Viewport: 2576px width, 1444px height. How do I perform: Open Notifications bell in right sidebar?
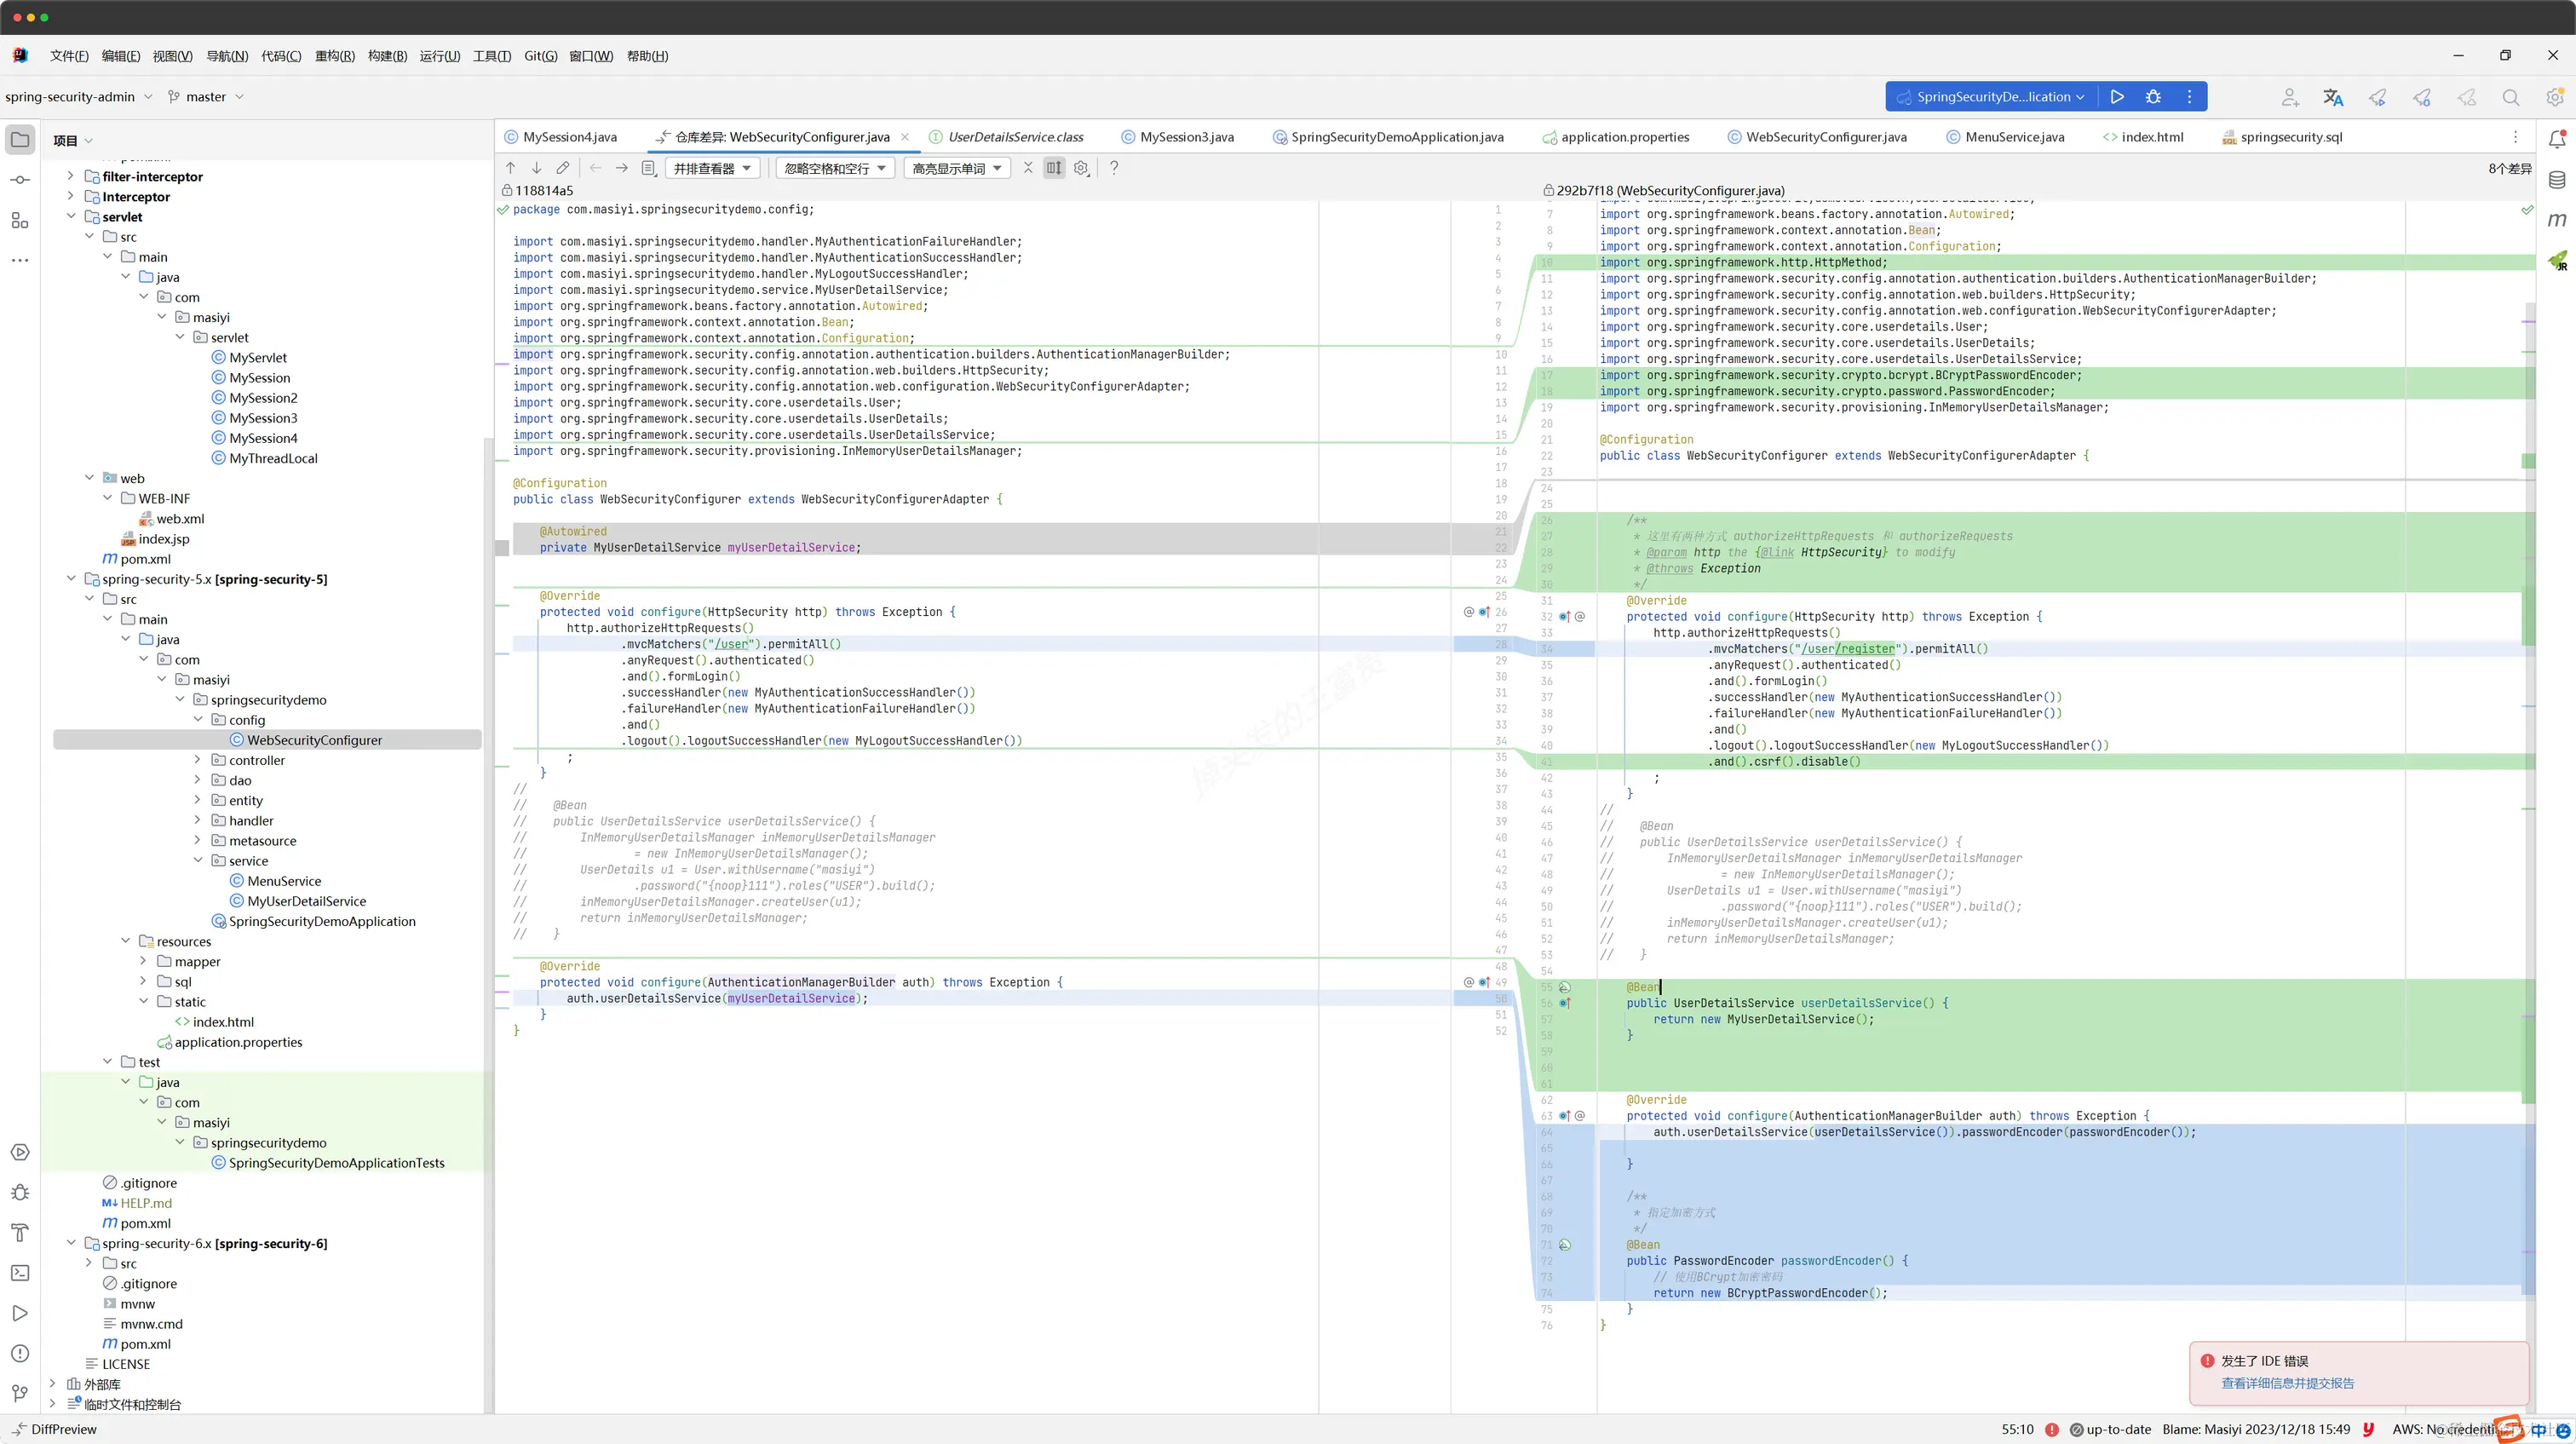tap(2556, 140)
